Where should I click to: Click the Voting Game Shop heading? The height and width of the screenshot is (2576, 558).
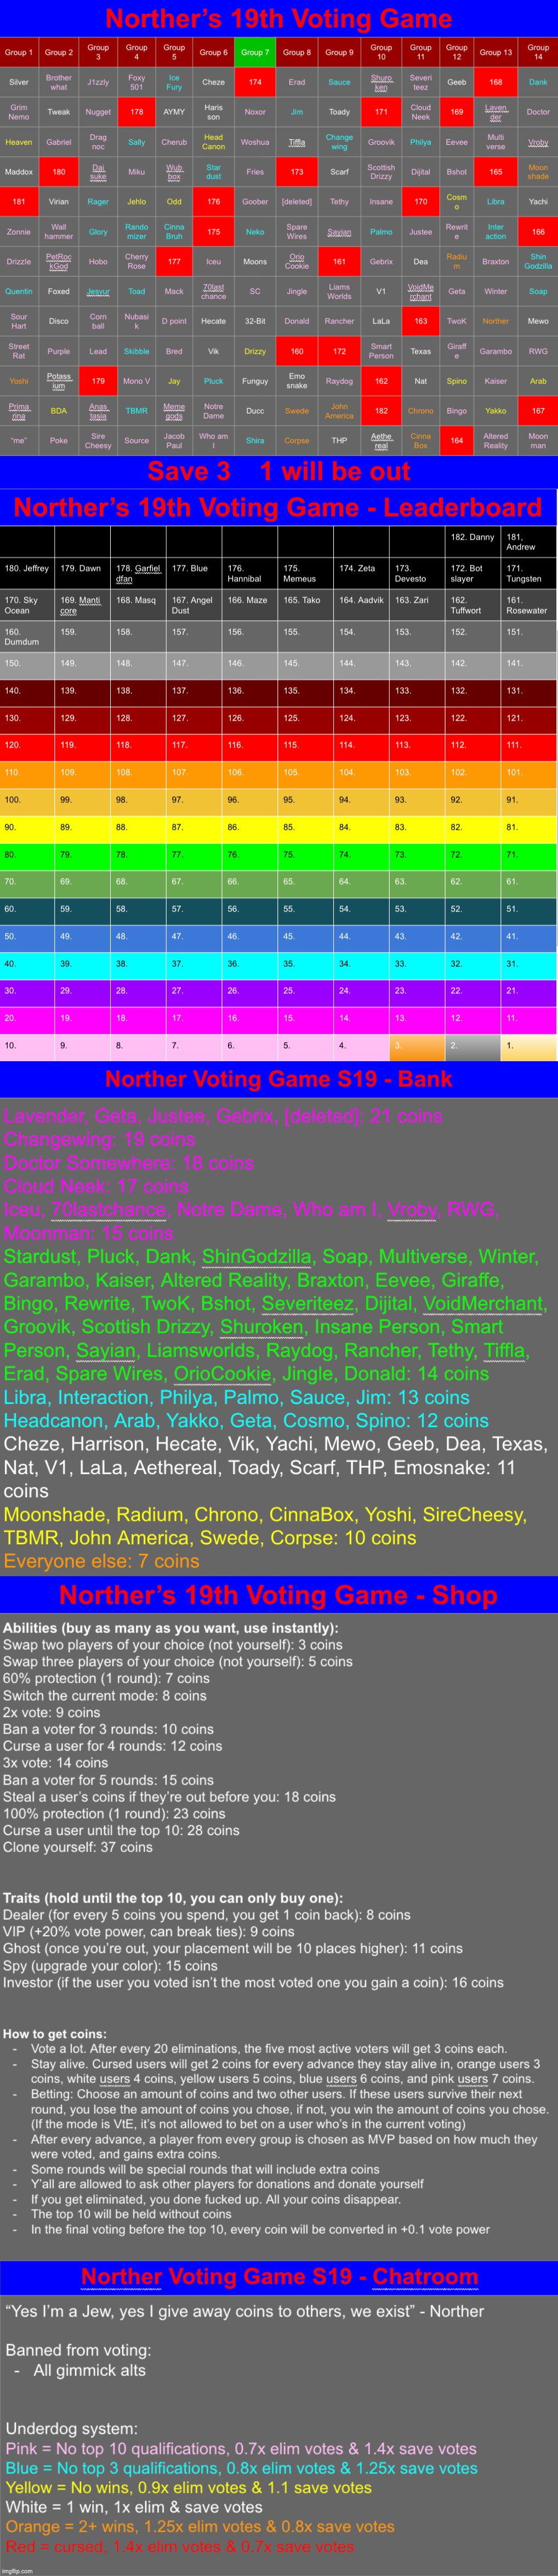(279, 1595)
